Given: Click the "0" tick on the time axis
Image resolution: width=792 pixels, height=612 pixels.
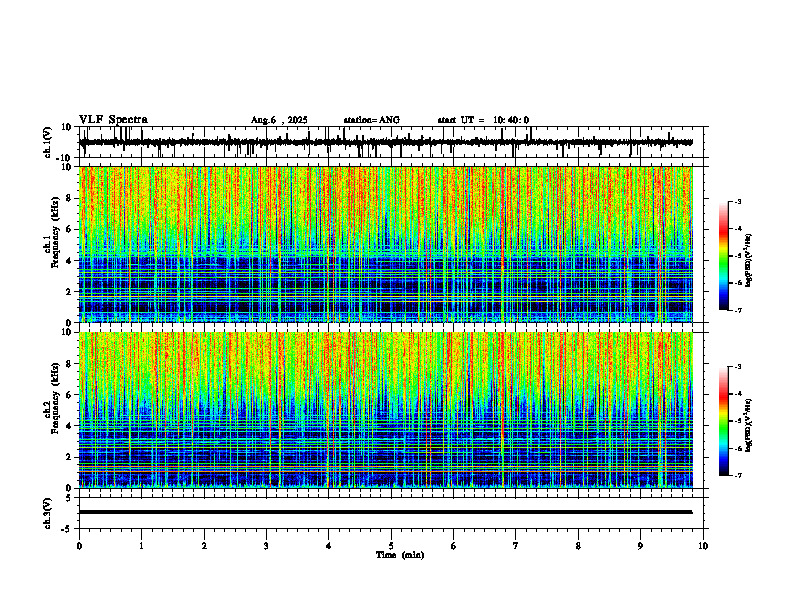Looking at the screenshot, I should click(79, 546).
